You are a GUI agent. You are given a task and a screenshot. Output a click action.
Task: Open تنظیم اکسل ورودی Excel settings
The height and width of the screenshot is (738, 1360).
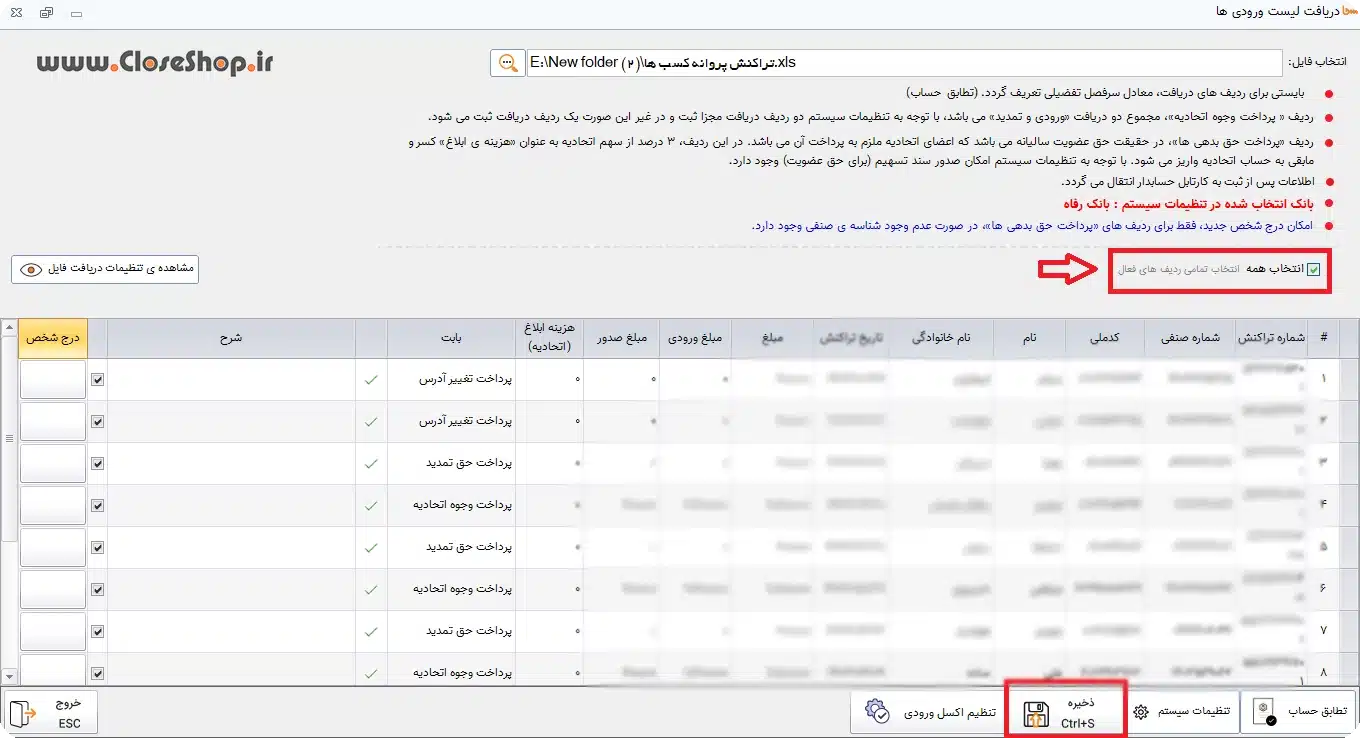pos(929,712)
